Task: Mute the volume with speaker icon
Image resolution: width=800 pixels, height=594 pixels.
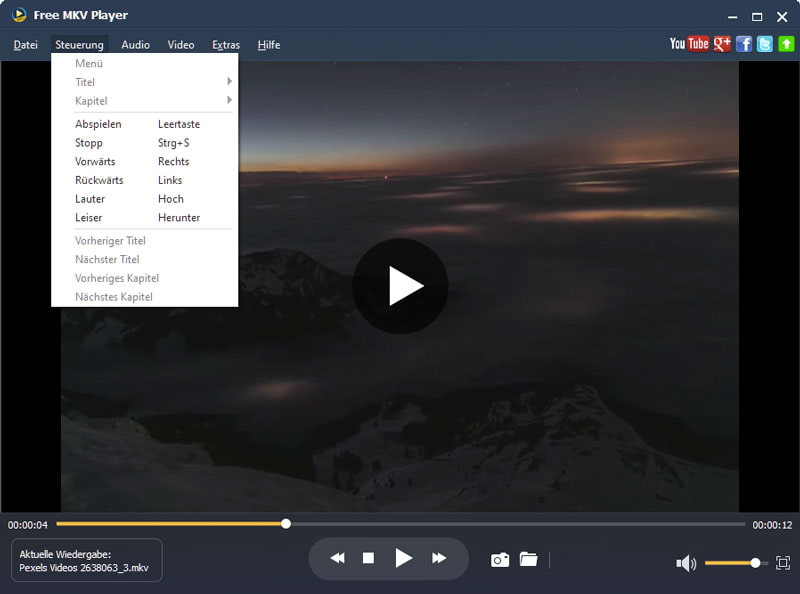Action: (x=686, y=562)
